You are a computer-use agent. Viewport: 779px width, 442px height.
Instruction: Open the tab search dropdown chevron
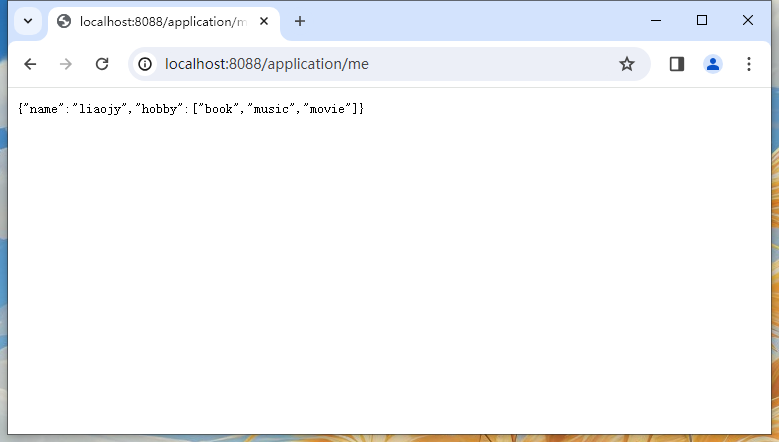[x=28, y=21]
